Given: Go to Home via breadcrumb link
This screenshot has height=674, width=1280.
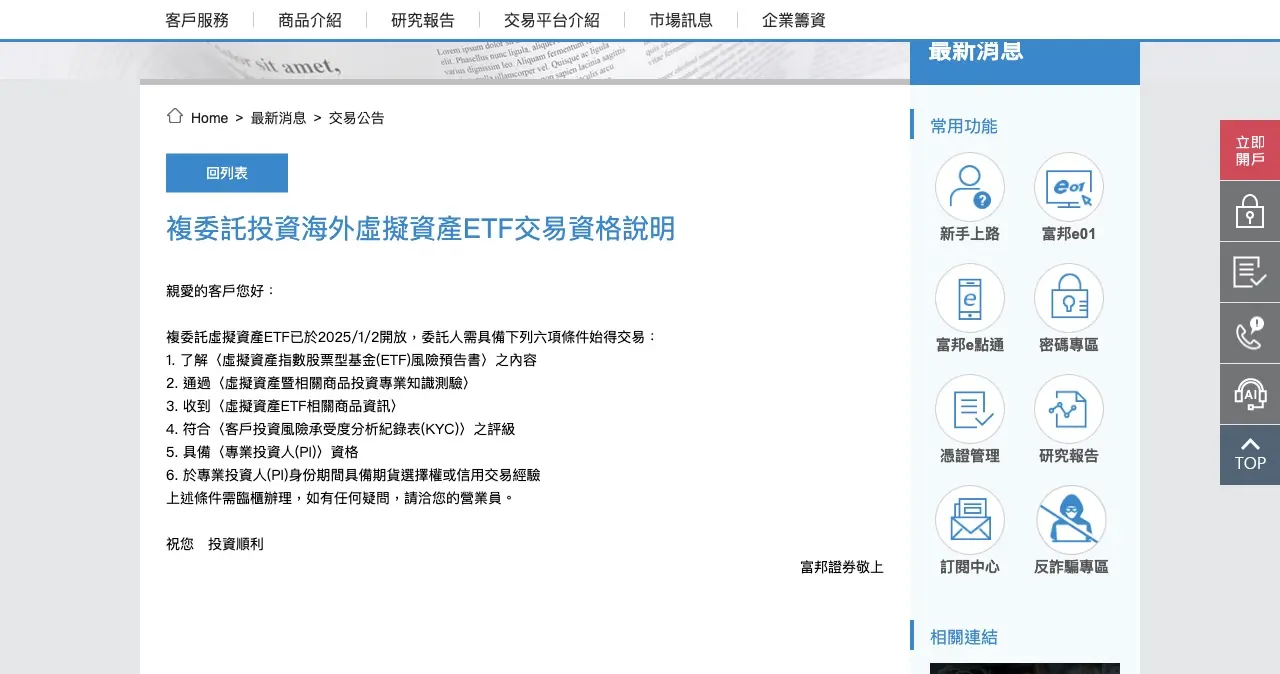Looking at the screenshot, I should point(210,118).
